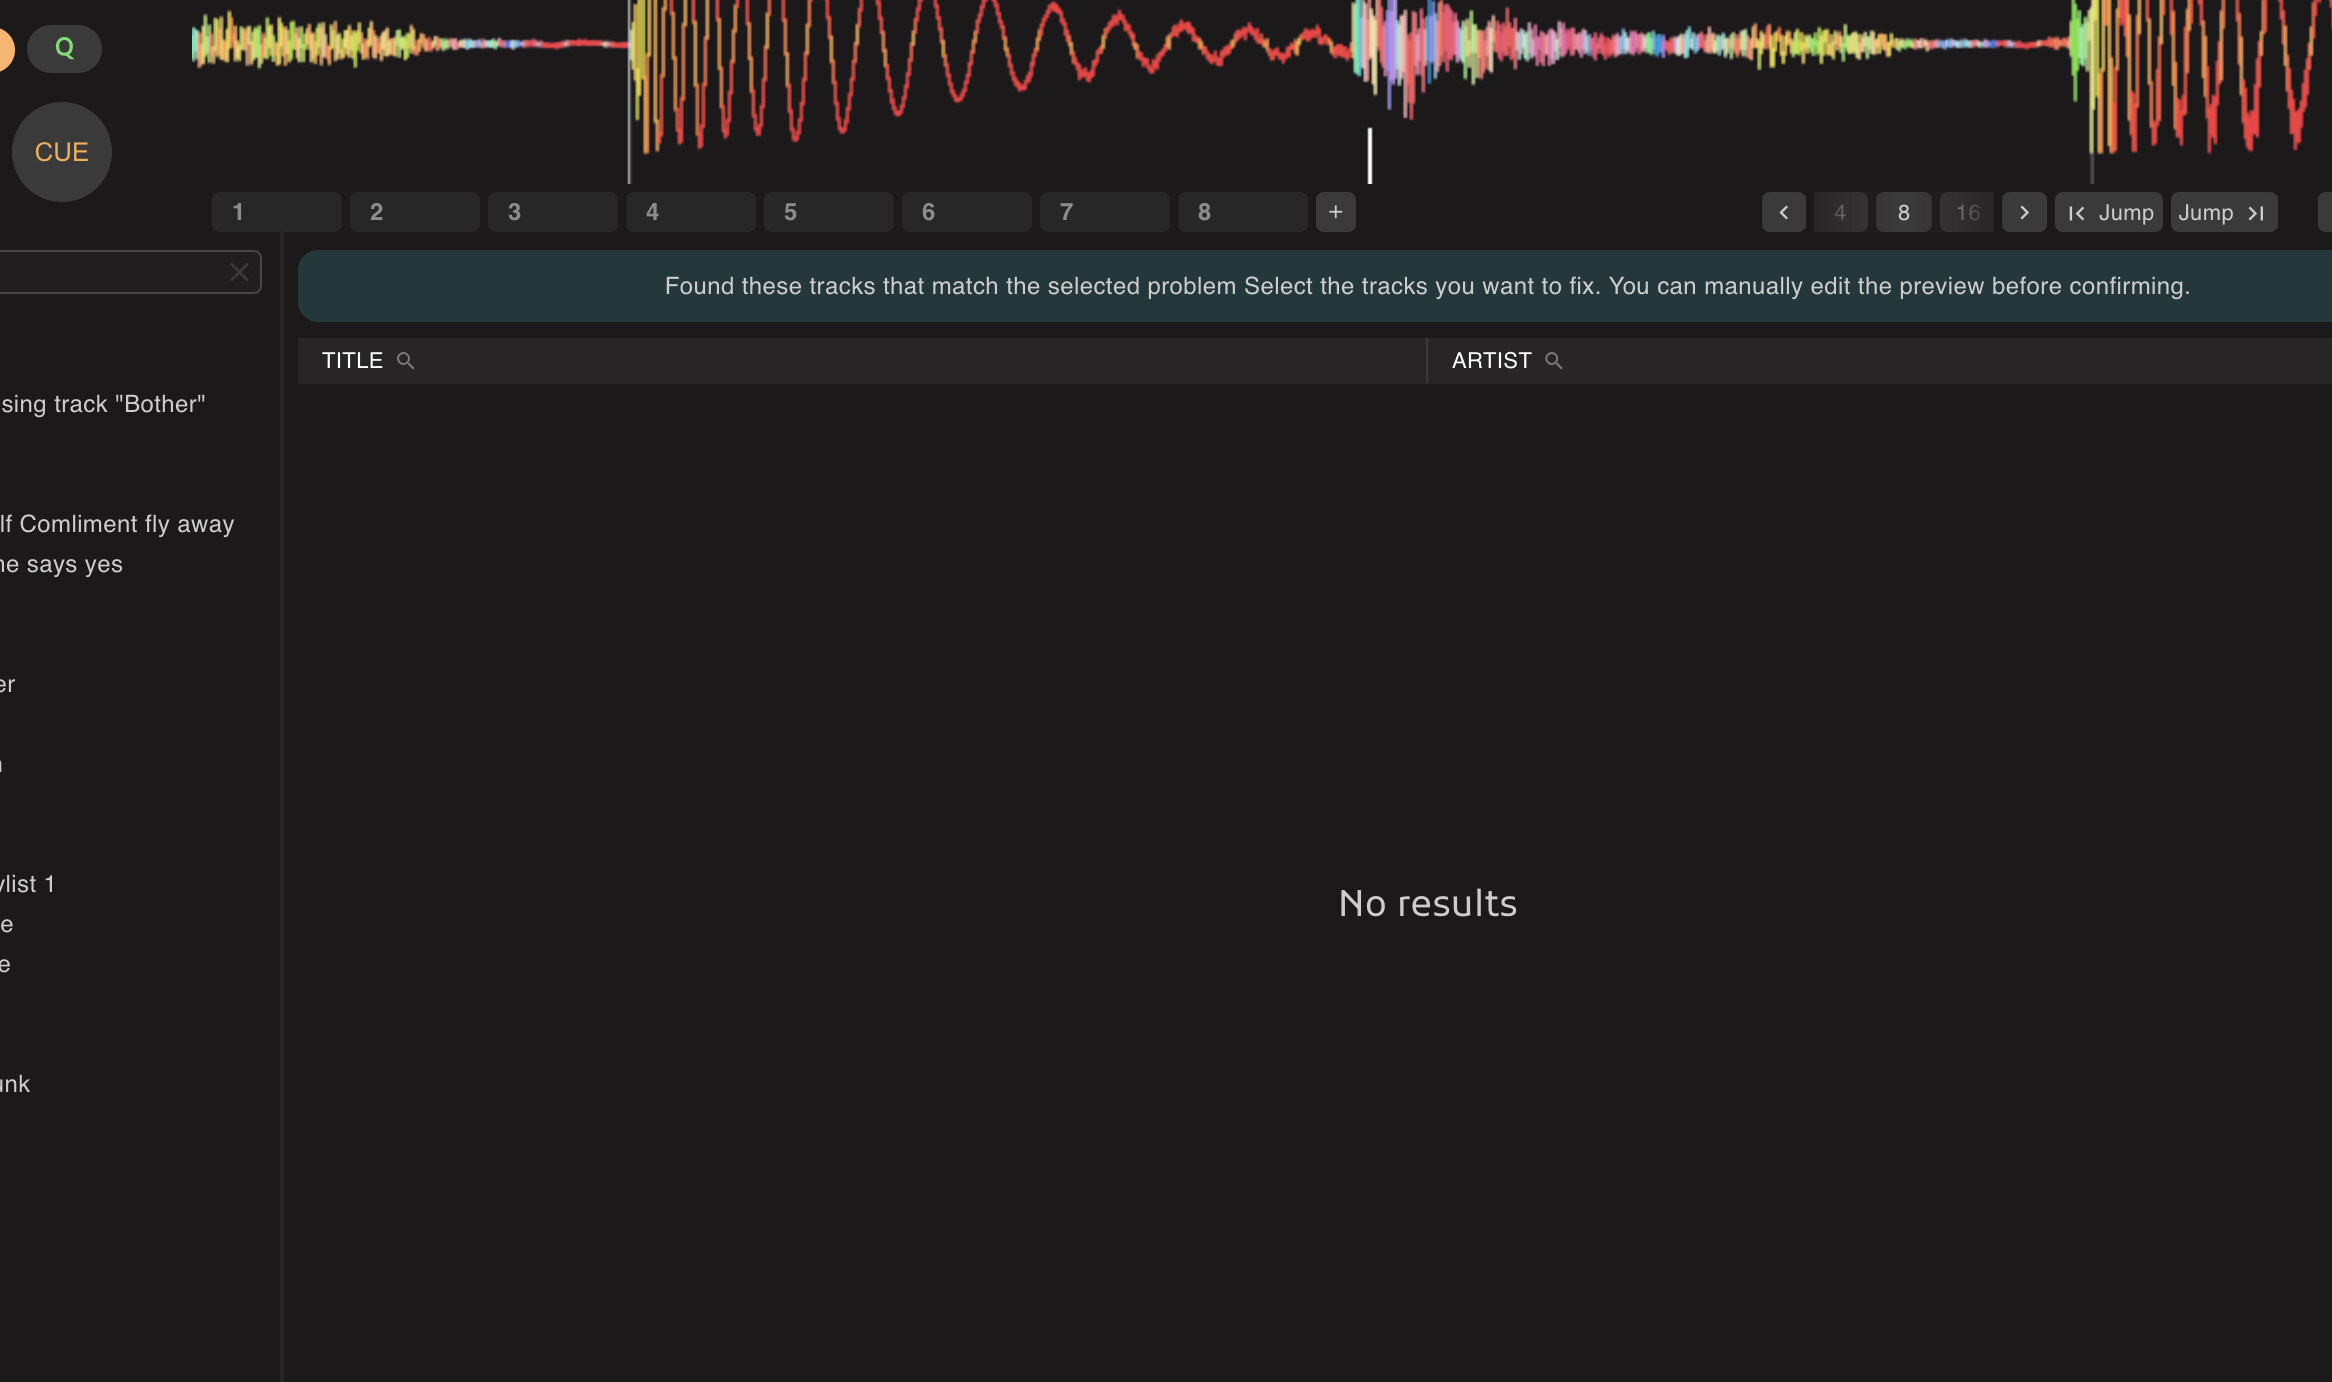Click the ARTIST column search icon

pos(1553,360)
